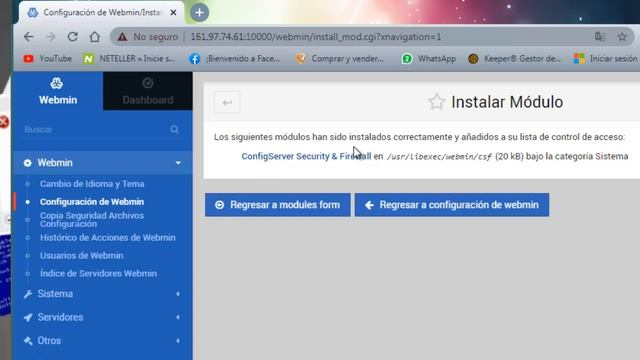This screenshot has width=640, height=360.
Task: Open Configuración de Webmin menu item
Action: (x=92, y=202)
